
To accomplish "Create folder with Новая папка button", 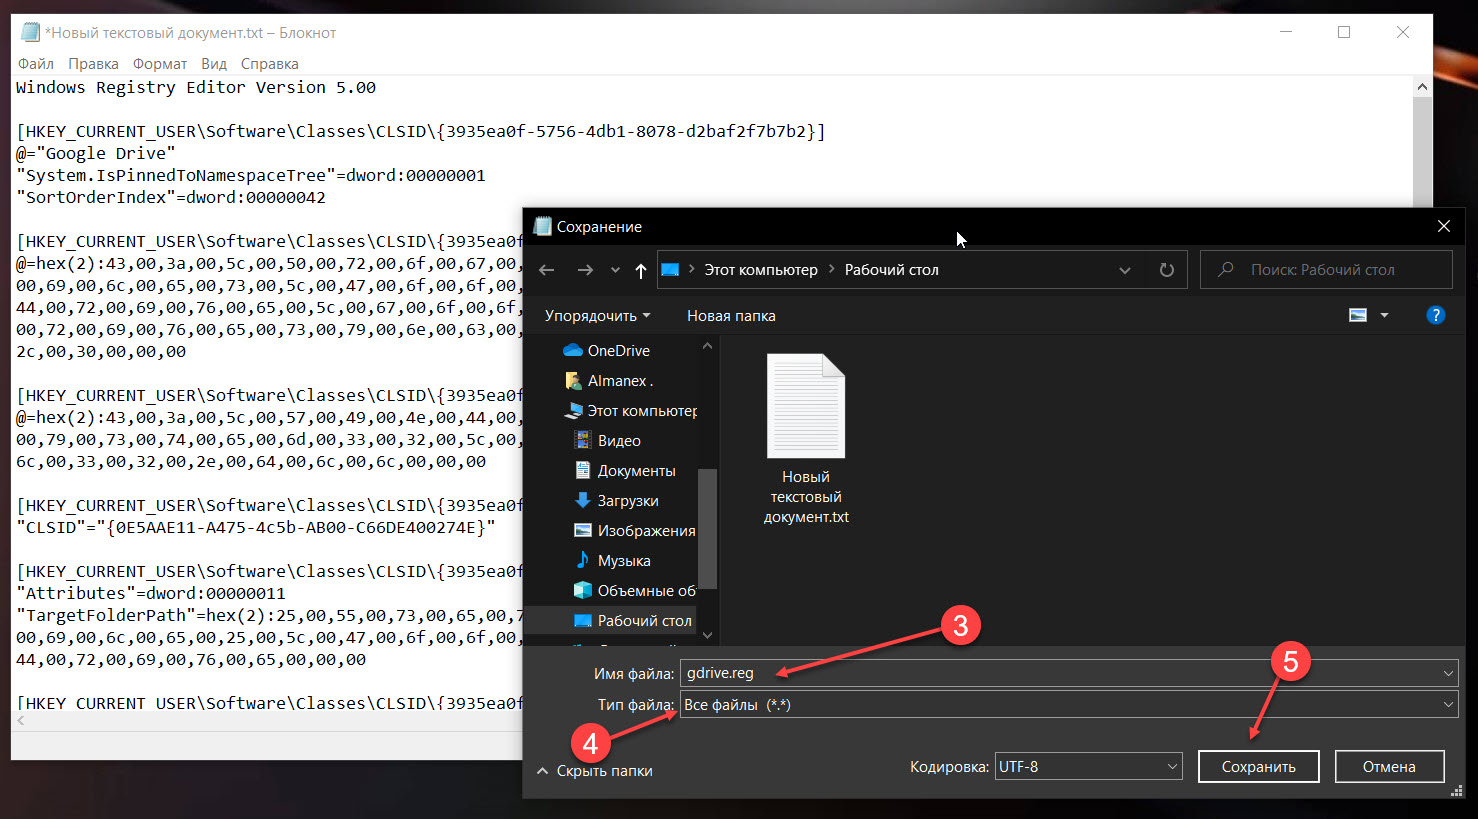I will (x=731, y=316).
